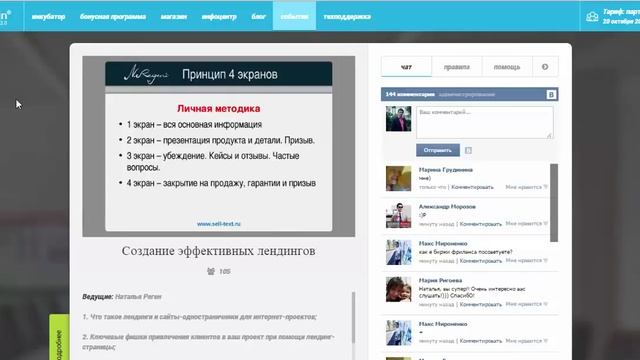
Task: Open www.sell-text.ru link on slide
Action: click(219, 224)
